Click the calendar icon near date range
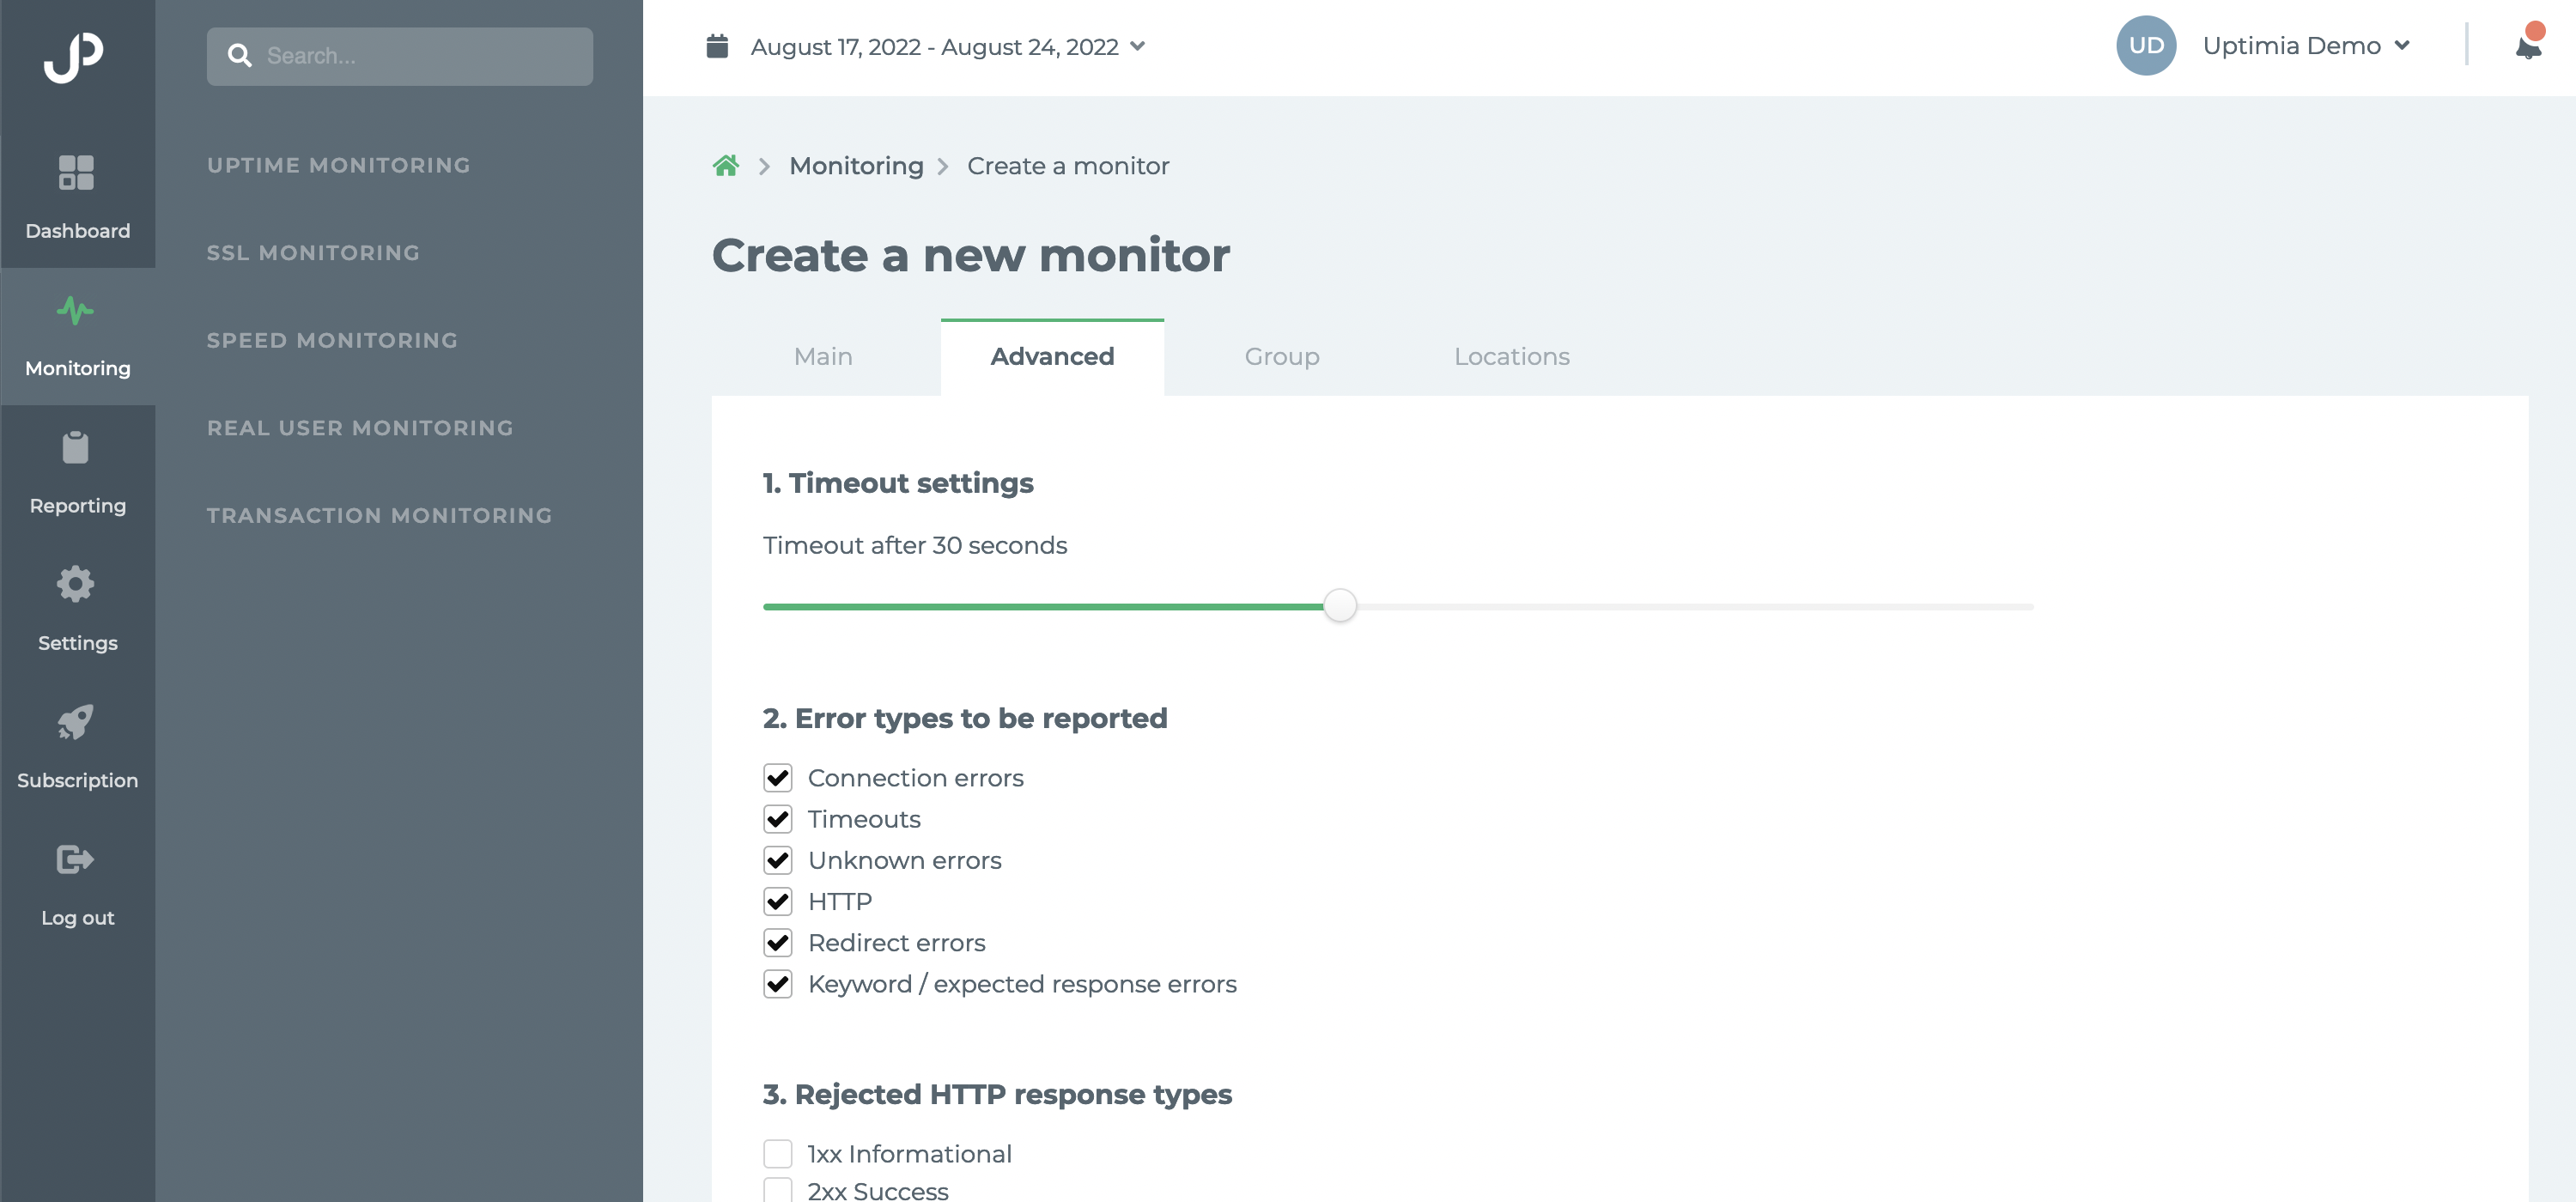 click(x=717, y=46)
